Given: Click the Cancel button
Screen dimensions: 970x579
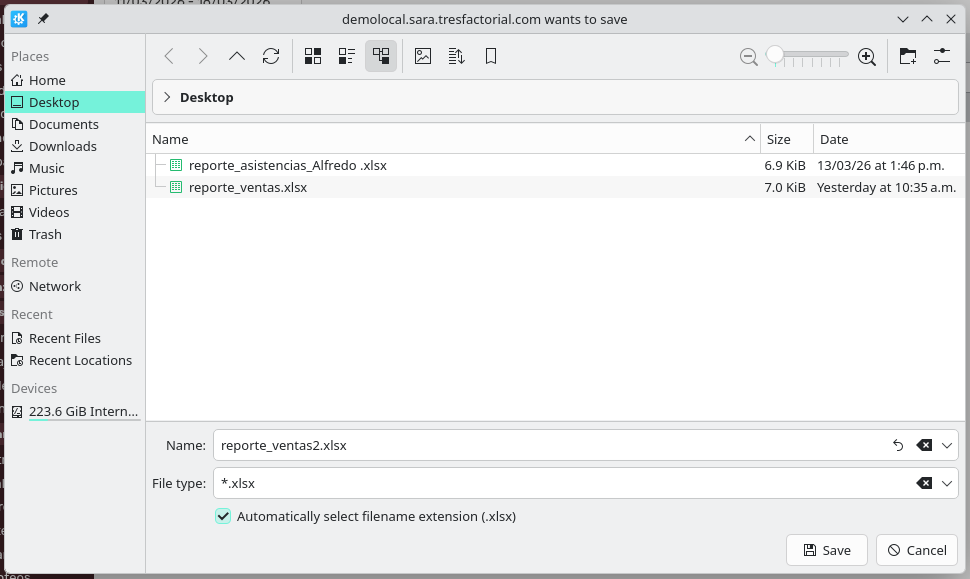Looking at the screenshot, I should pyautogui.click(x=916, y=550).
